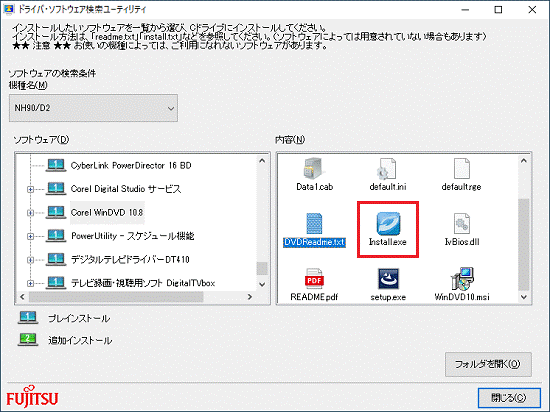Click laptop icon beside PowerUtility スケジュール機能
This screenshot has width=550, height=412.
click(56, 236)
